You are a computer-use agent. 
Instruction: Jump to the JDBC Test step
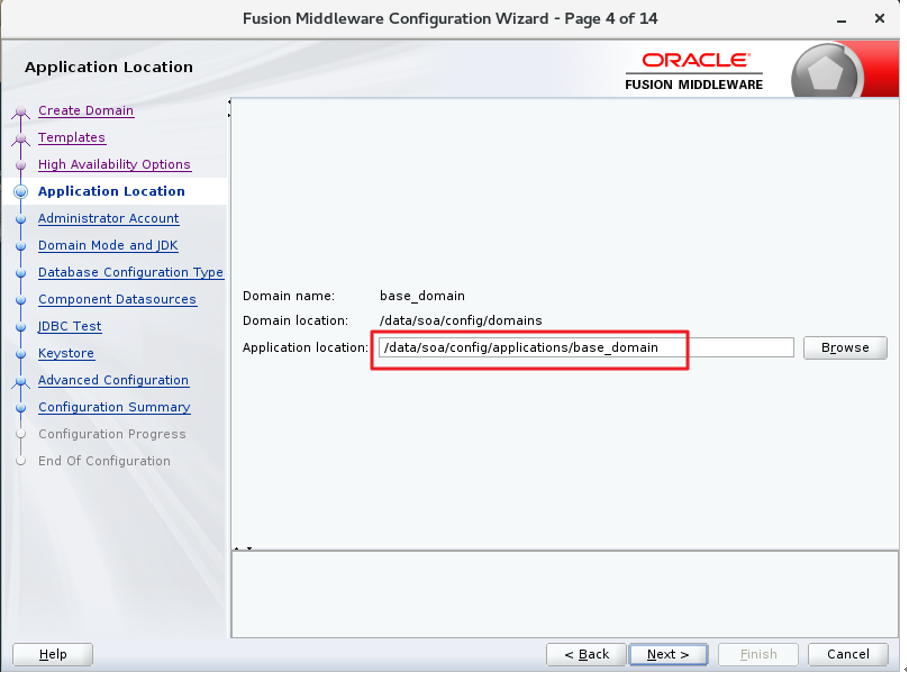click(69, 326)
